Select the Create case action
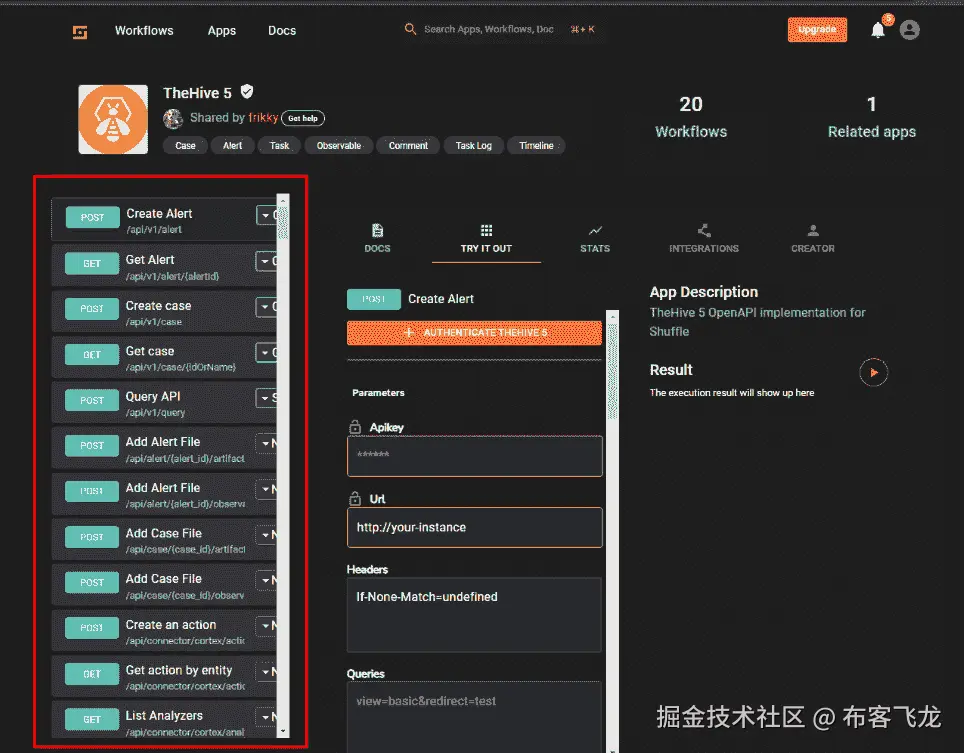 pos(164,312)
